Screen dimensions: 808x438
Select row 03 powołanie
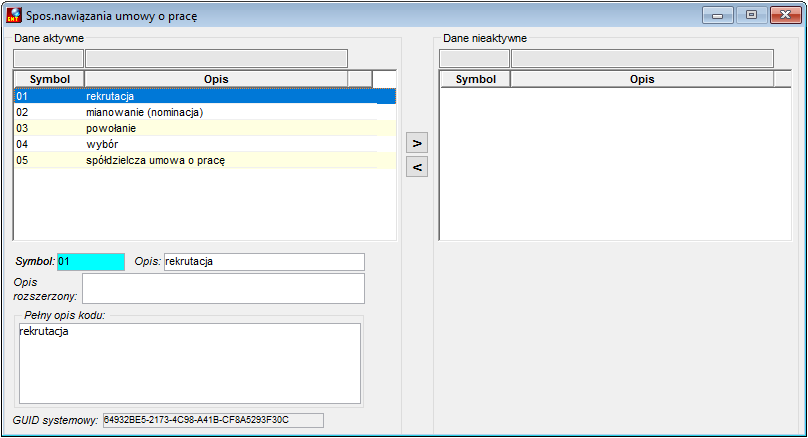click(x=205, y=128)
